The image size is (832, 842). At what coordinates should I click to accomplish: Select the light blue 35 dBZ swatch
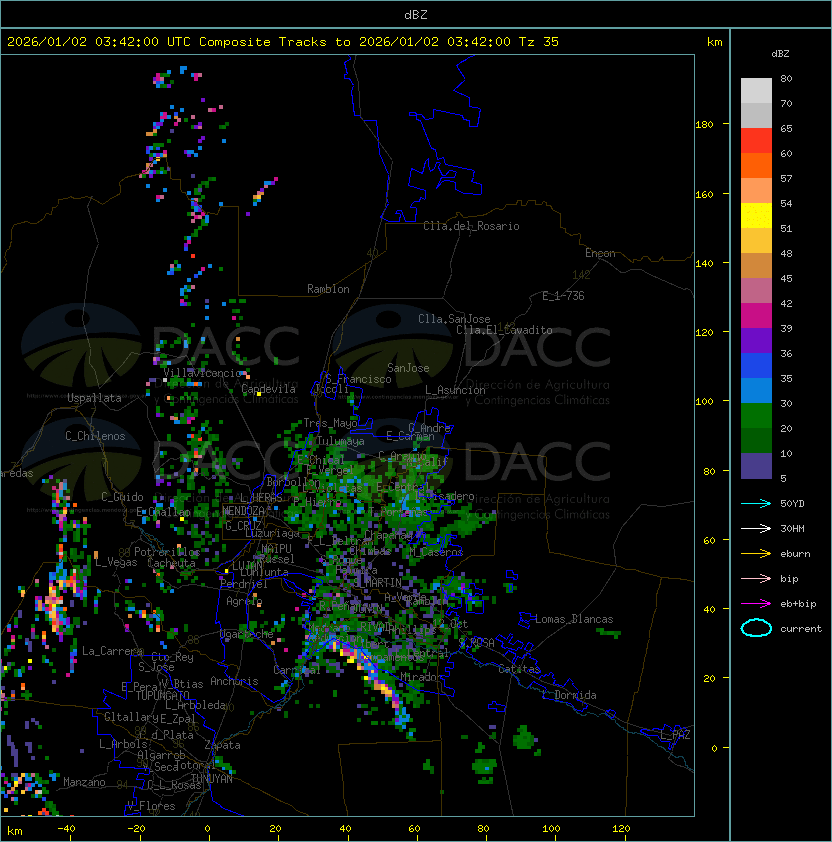(756, 391)
